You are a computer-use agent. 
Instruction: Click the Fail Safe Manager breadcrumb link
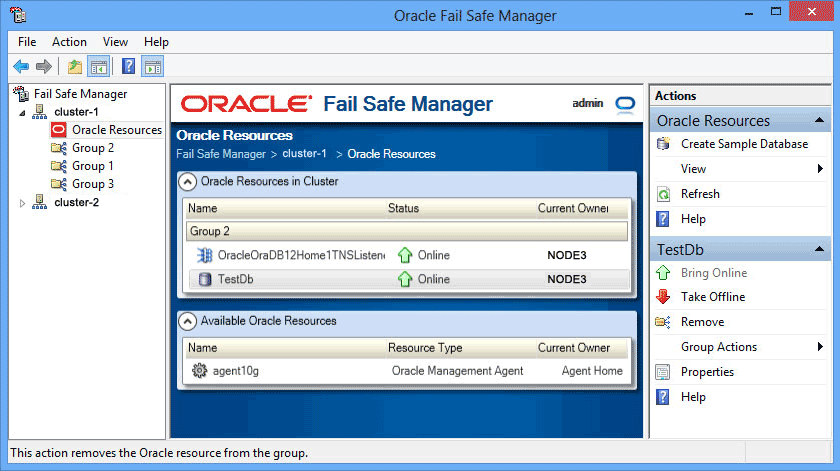[x=221, y=154]
